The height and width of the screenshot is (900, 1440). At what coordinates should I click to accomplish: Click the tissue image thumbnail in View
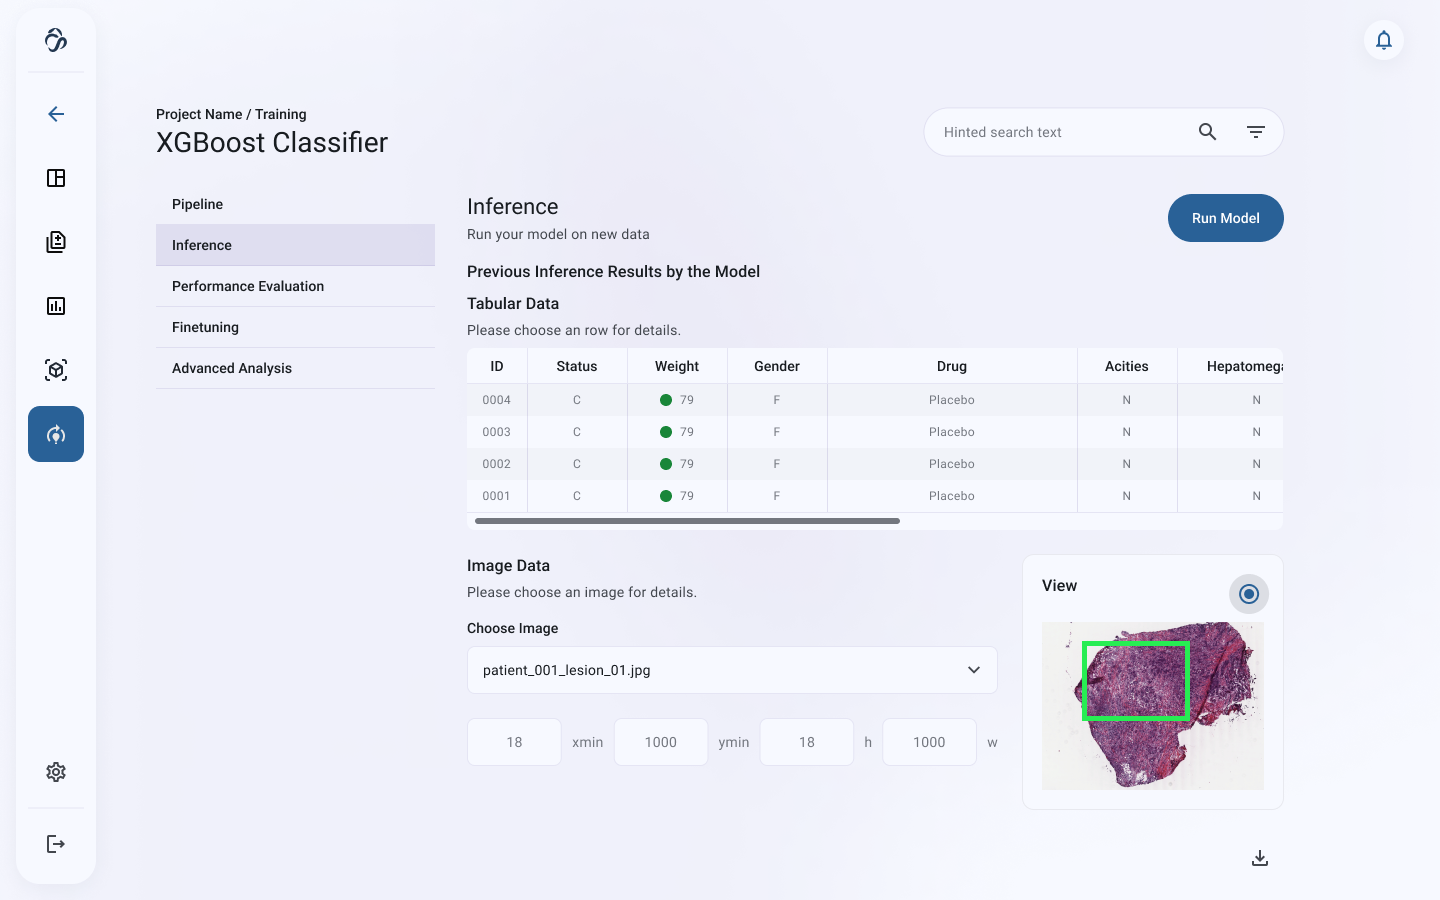[1153, 706]
